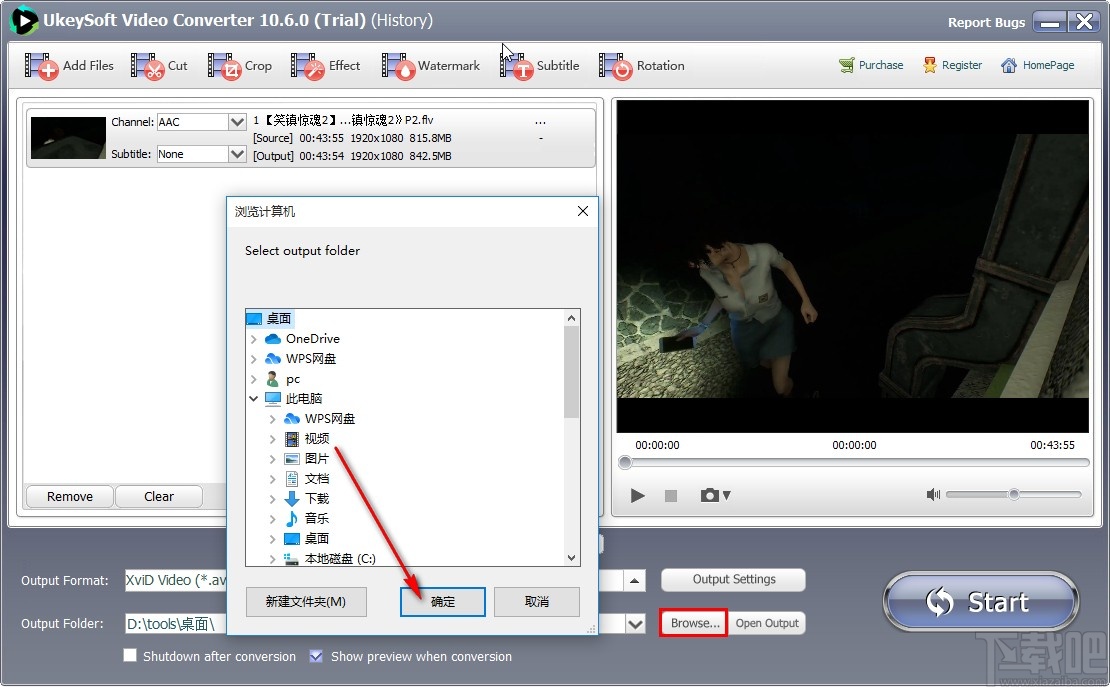
Task: Click the Add Files toolbar icon
Action: tap(41, 66)
